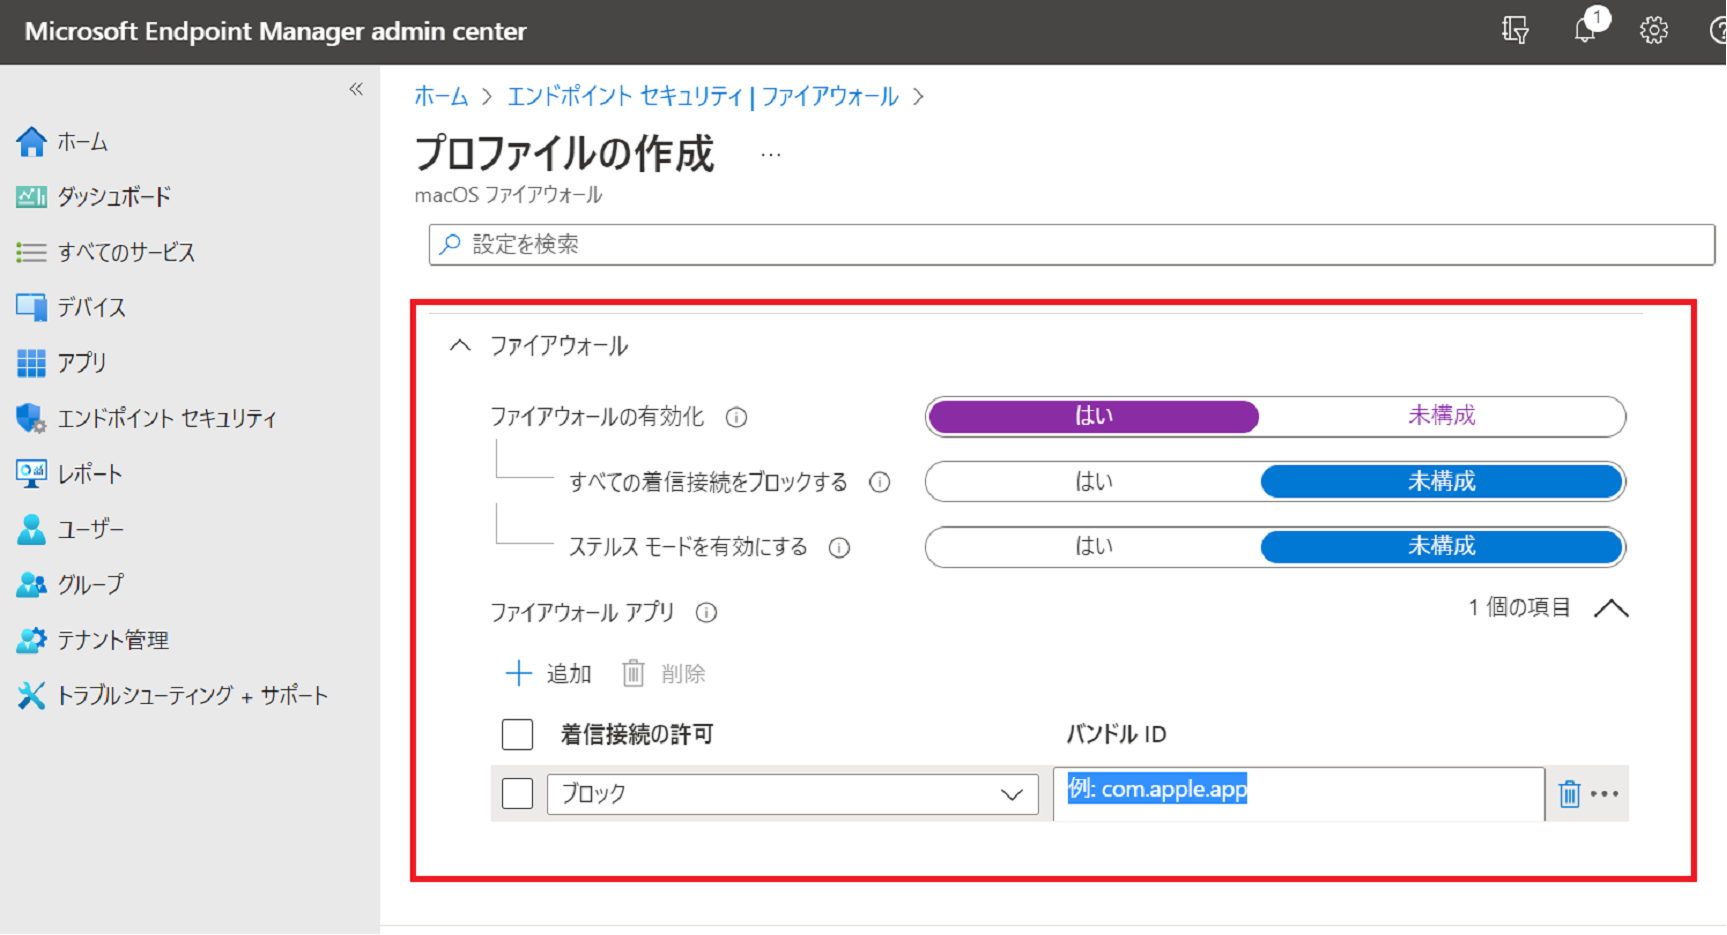Viewport: 1727px width, 935px height.
Task: Click the エンドポイント セキュリティ shield icon
Action: click(x=31, y=418)
